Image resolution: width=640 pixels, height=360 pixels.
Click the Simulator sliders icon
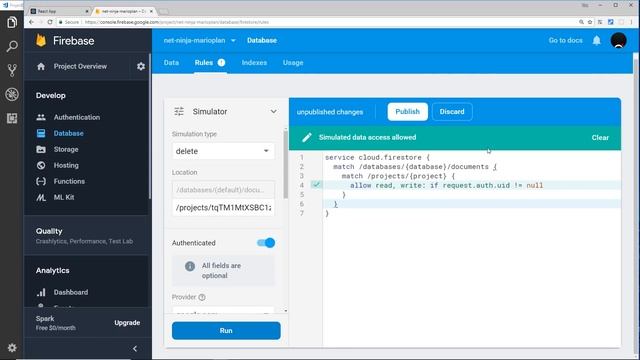(179, 111)
